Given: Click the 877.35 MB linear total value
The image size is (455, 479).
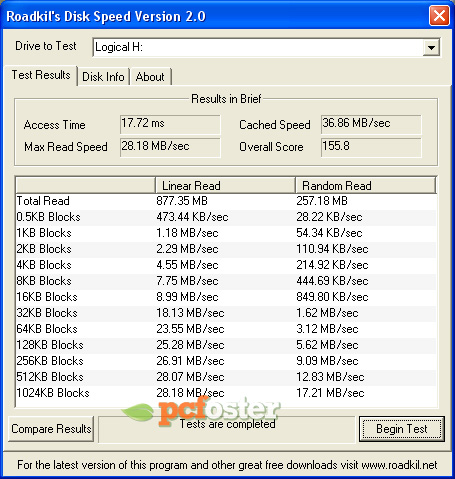Looking at the screenshot, I should pos(182,201).
